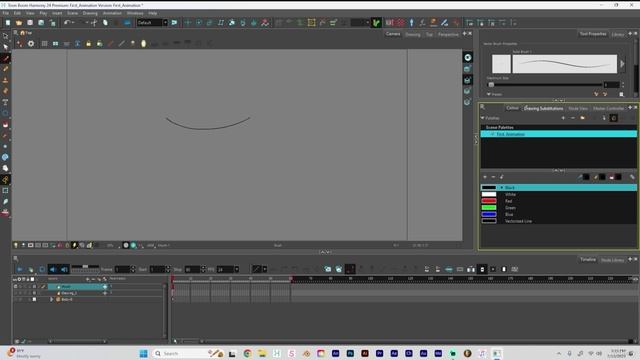
Task: Switch to the Drawing Substitutions tab
Action: [x=543, y=108]
